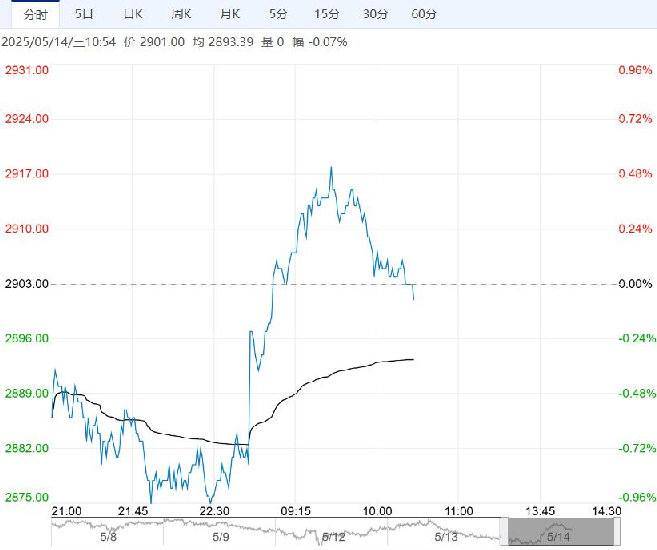Click the 0.00% percent axis label
The width and height of the screenshot is (657, 550).
(x=635, y=284)
